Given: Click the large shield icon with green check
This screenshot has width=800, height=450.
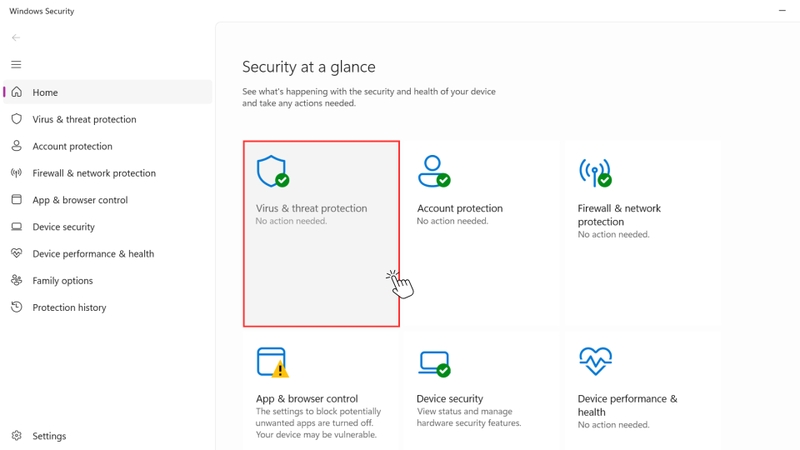Looking at the screenshot, I should point(273,171).
